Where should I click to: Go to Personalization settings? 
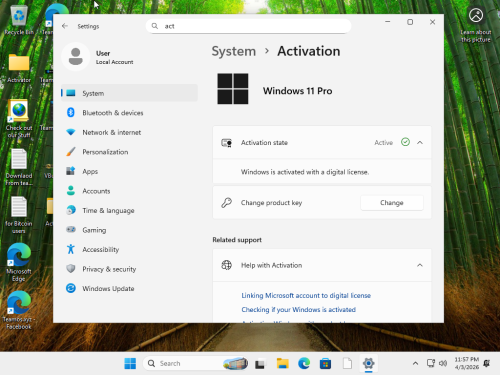(x=129, y=152)
